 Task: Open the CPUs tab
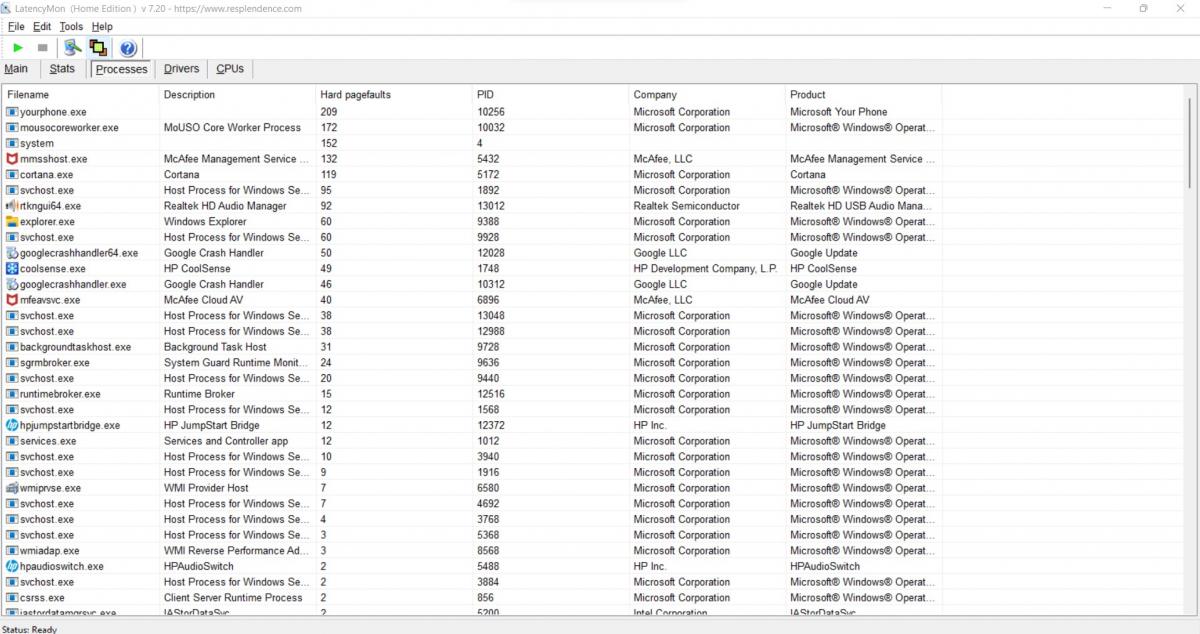click(x=230, y=69)
